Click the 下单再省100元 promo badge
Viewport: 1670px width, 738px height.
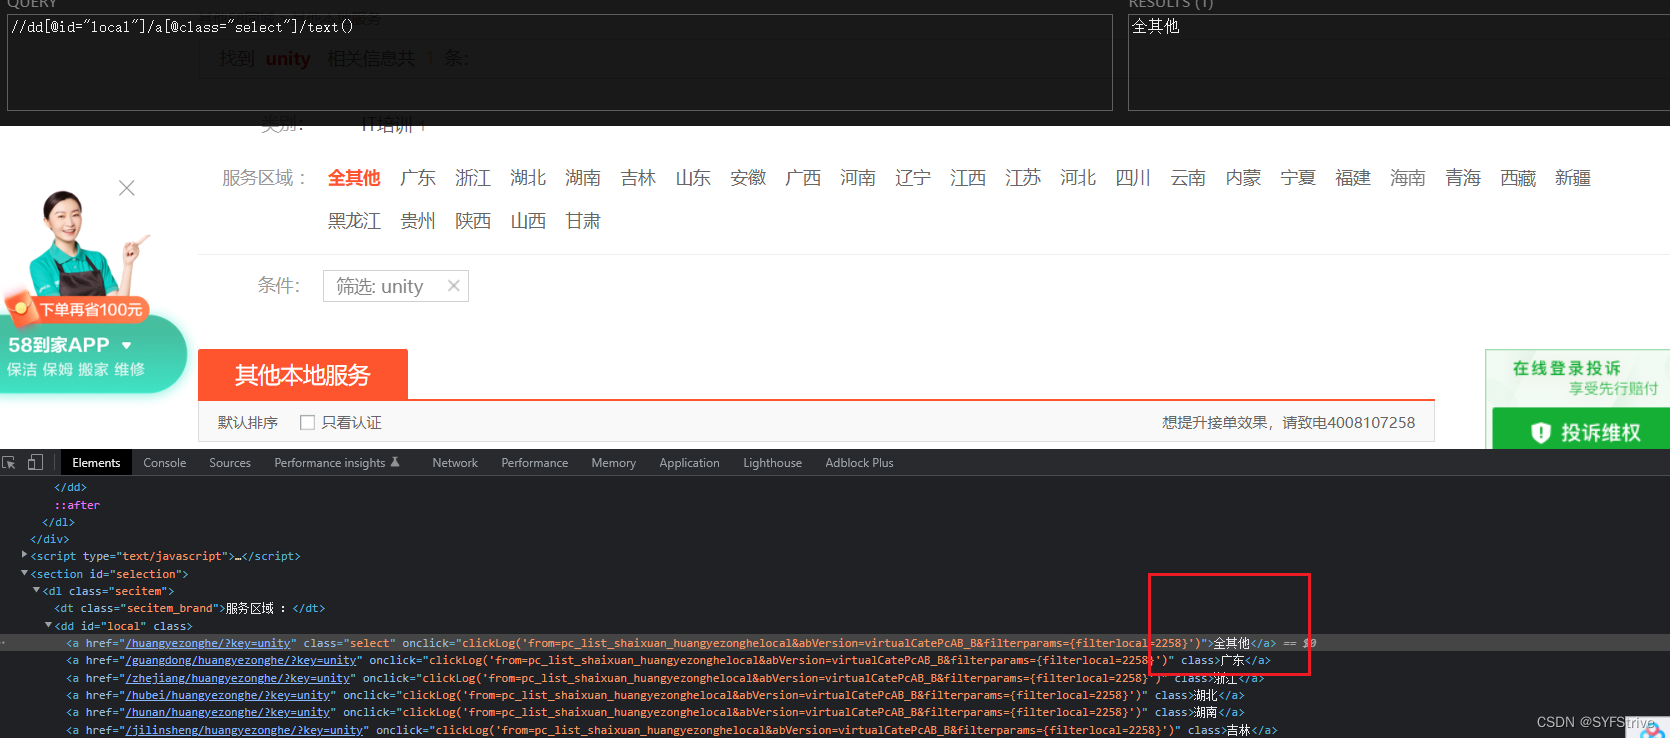point(79,310)
